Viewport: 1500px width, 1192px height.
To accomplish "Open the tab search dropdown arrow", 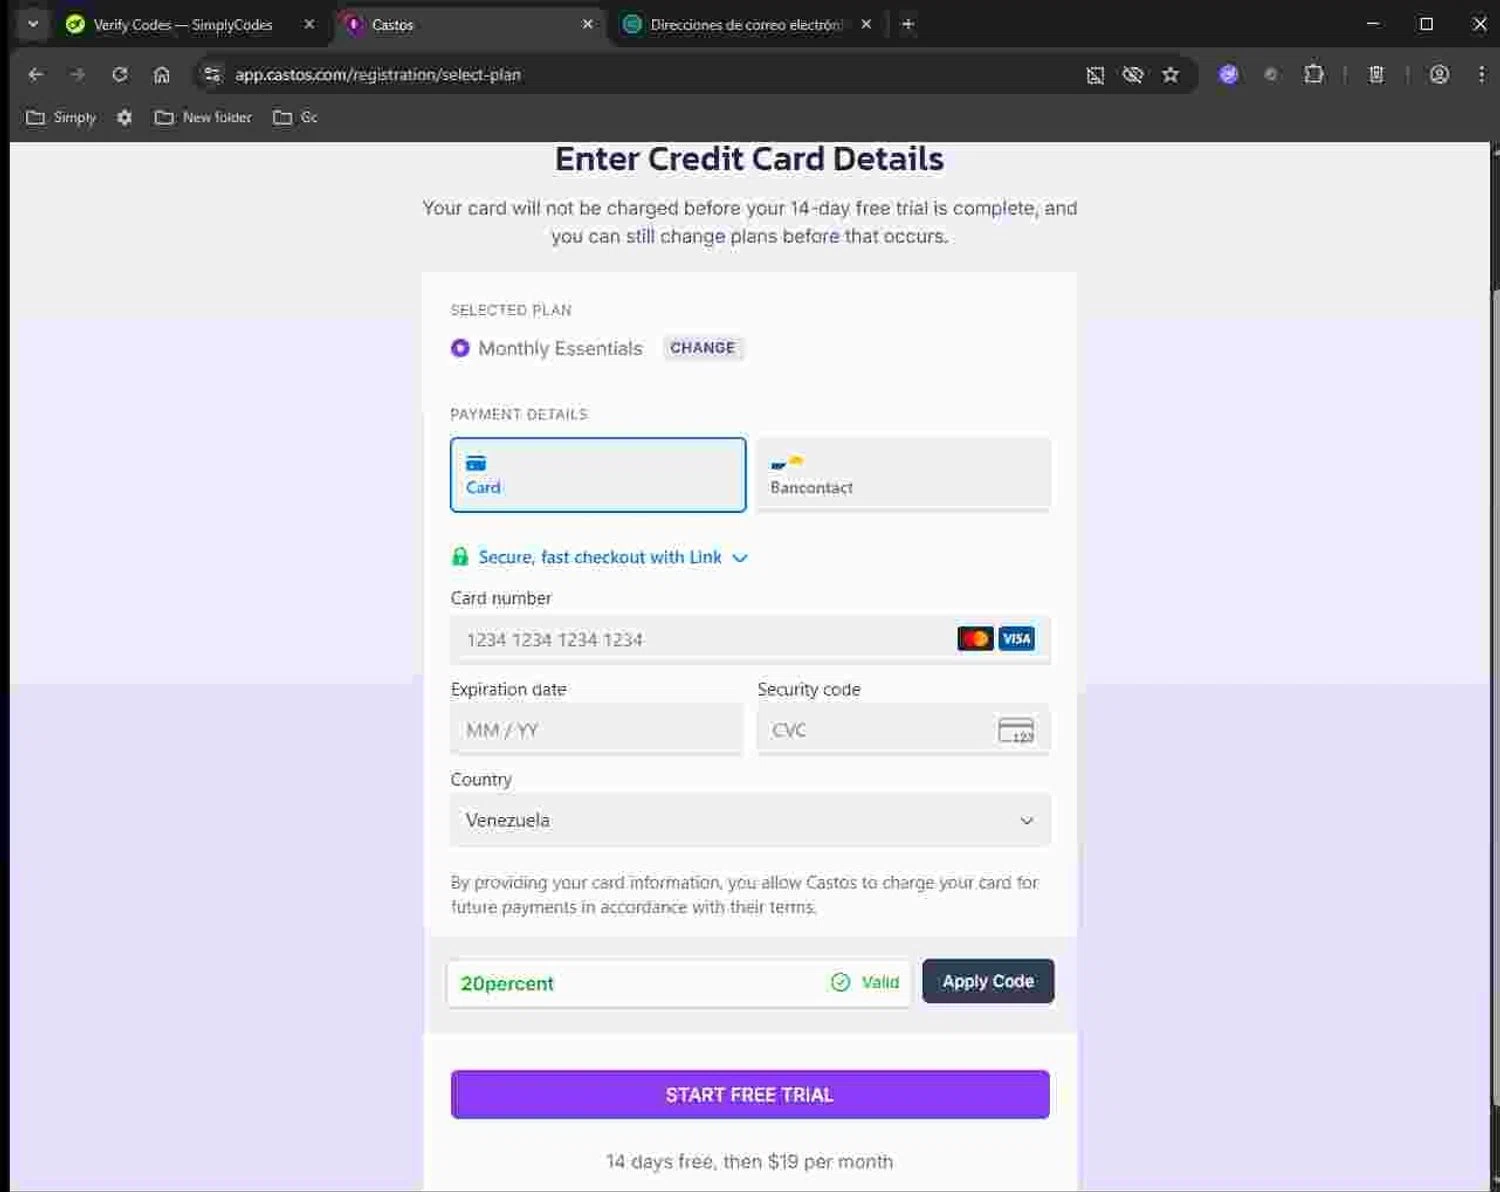I will pyautogui.click(x=33, y=24).
